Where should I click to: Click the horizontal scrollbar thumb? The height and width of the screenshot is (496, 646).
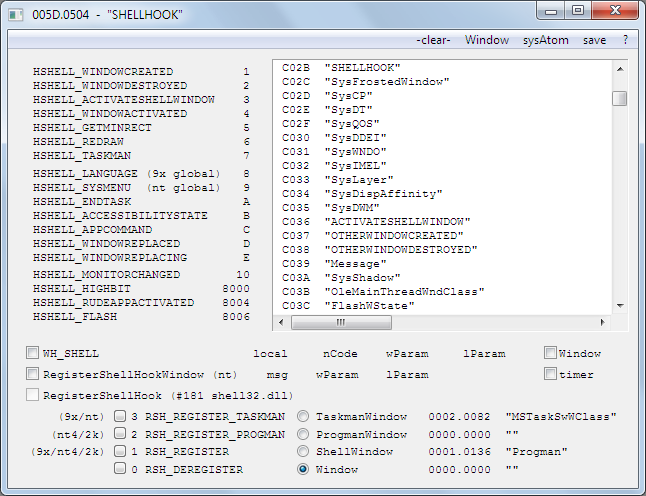353,322
